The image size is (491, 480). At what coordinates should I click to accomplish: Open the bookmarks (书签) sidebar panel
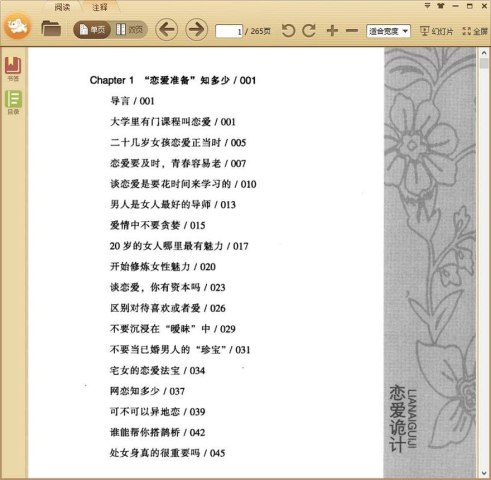[x=13, y=69]
